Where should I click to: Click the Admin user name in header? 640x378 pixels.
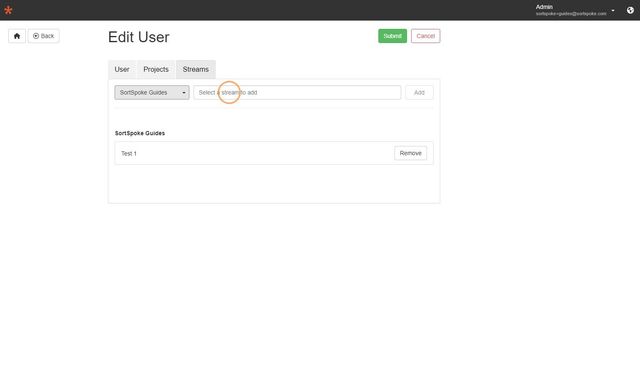(544, 7)
